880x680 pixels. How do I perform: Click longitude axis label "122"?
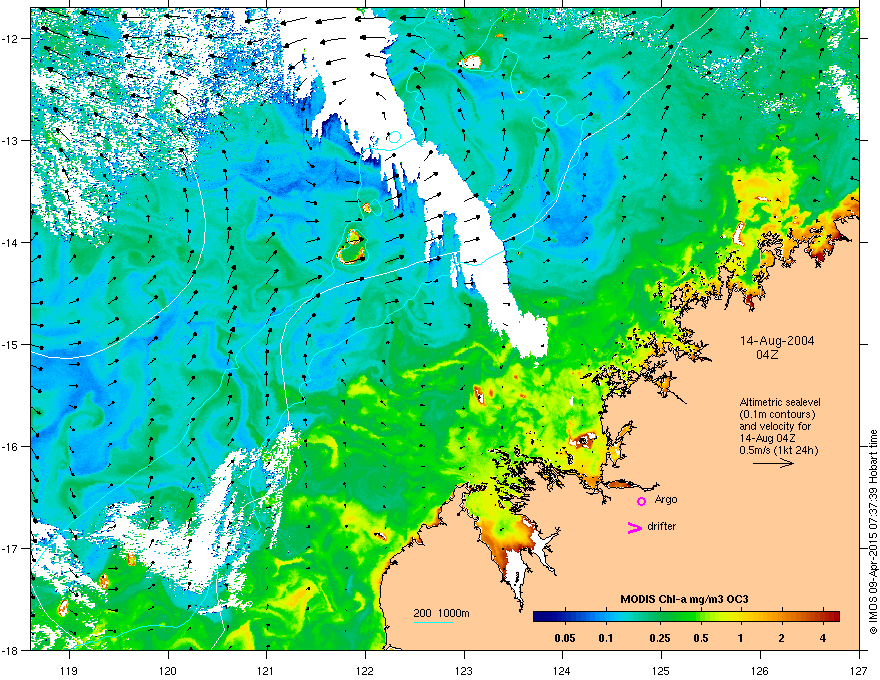click(365, 670)
